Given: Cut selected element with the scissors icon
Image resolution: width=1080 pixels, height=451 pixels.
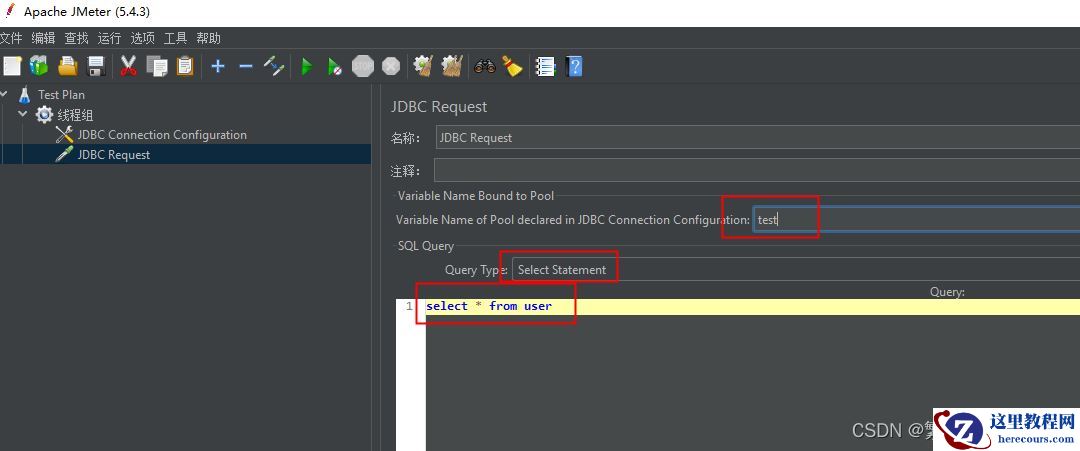Looking at the screenshot, I should click(128, 66).
